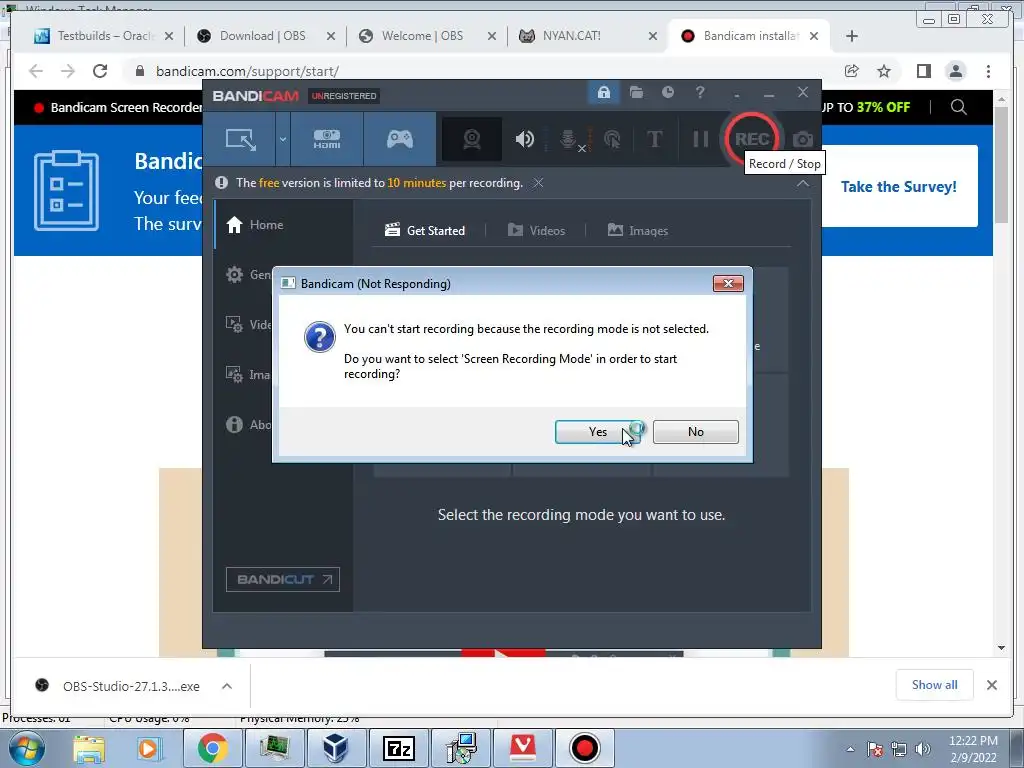Viewport: 1024px width, 768px height.
Task: Open Chrome three-dot menu
Action: pos(988,71)
